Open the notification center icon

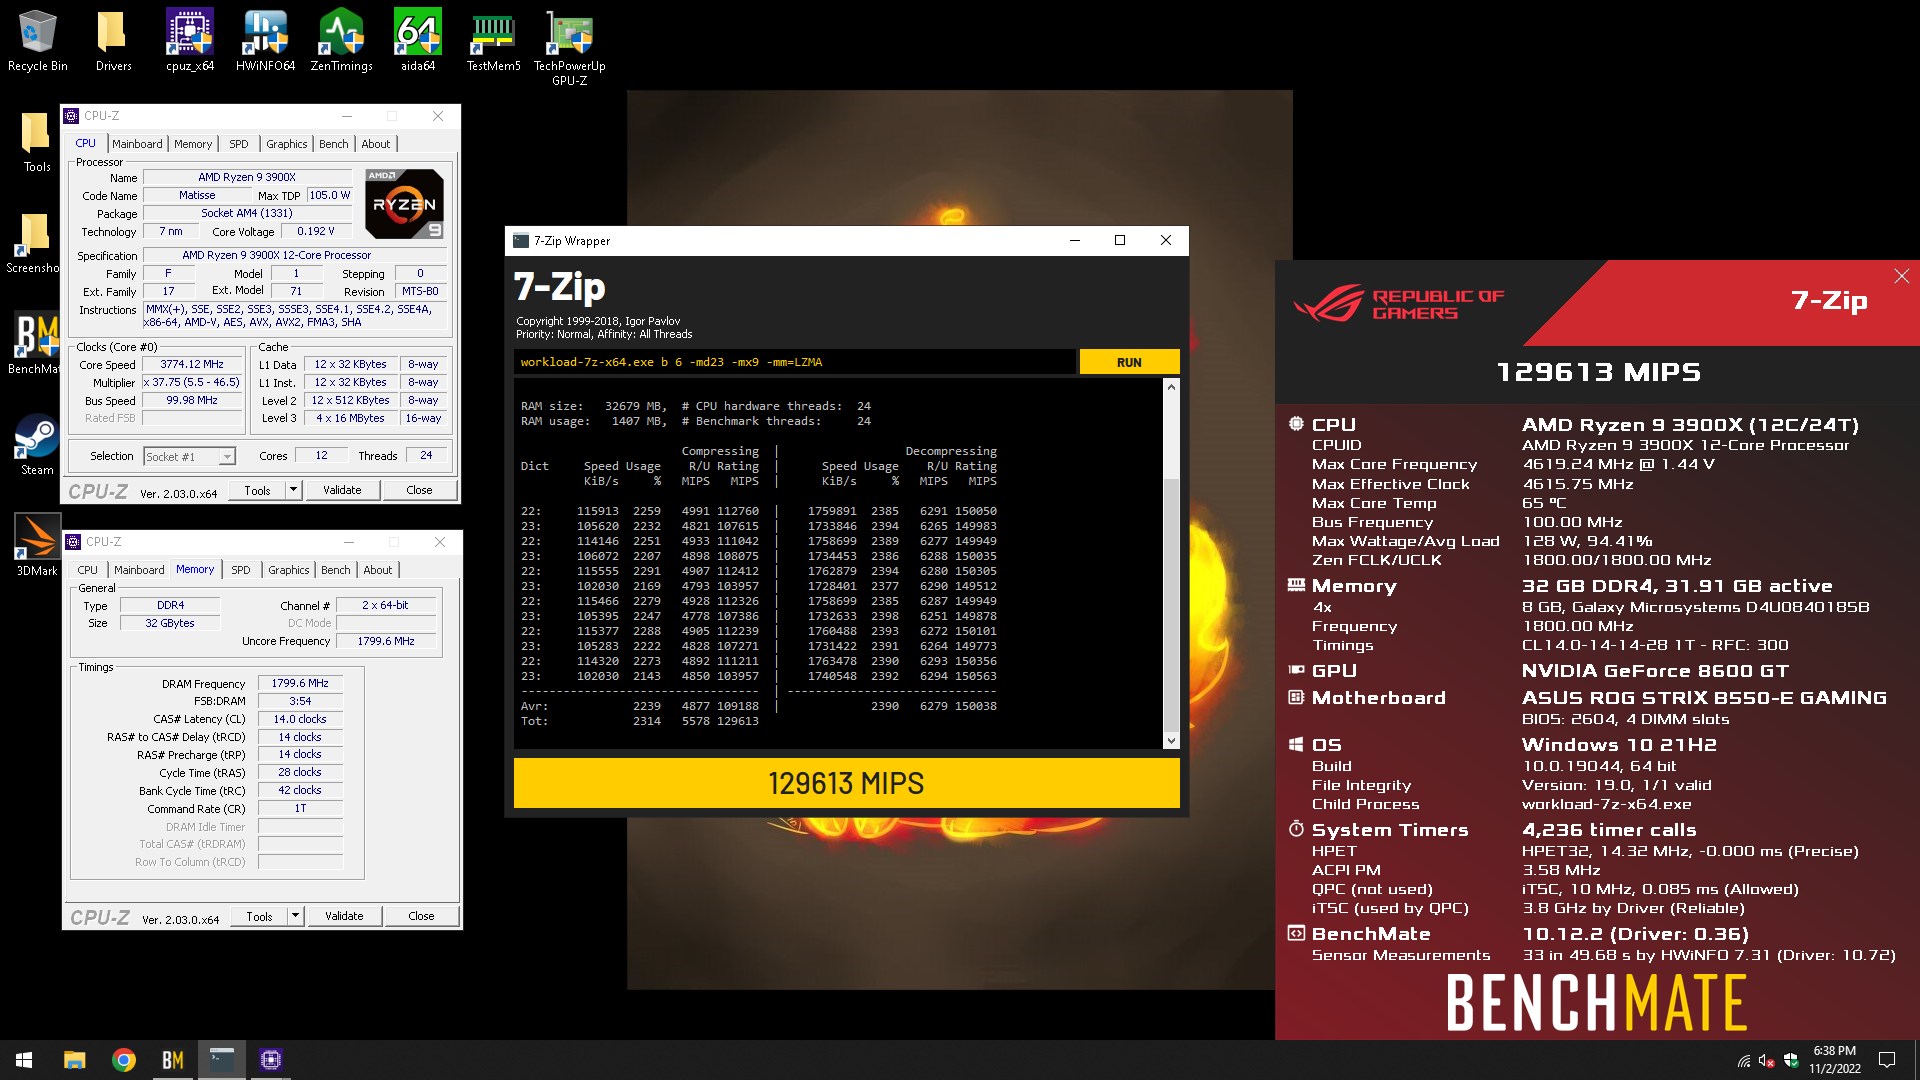pos(1887,1060)
